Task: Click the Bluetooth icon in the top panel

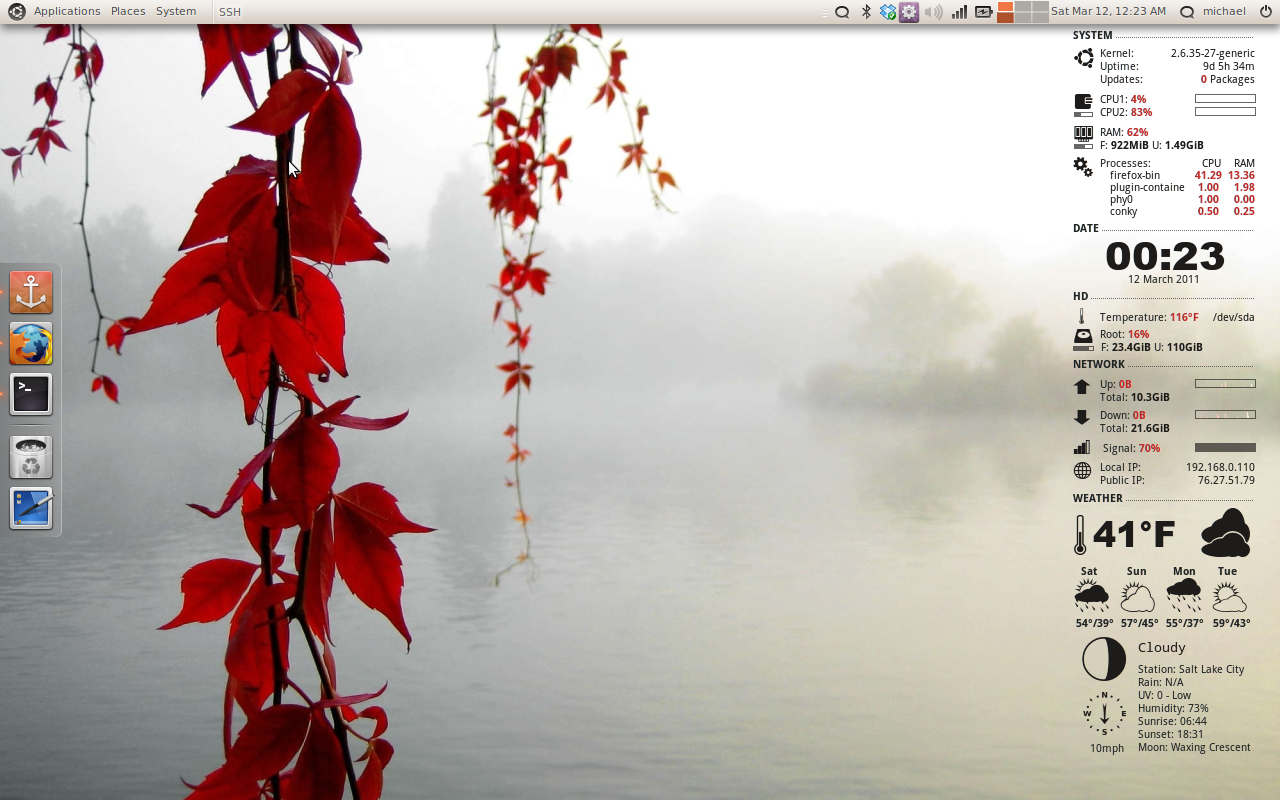Action: pos(867,12)
